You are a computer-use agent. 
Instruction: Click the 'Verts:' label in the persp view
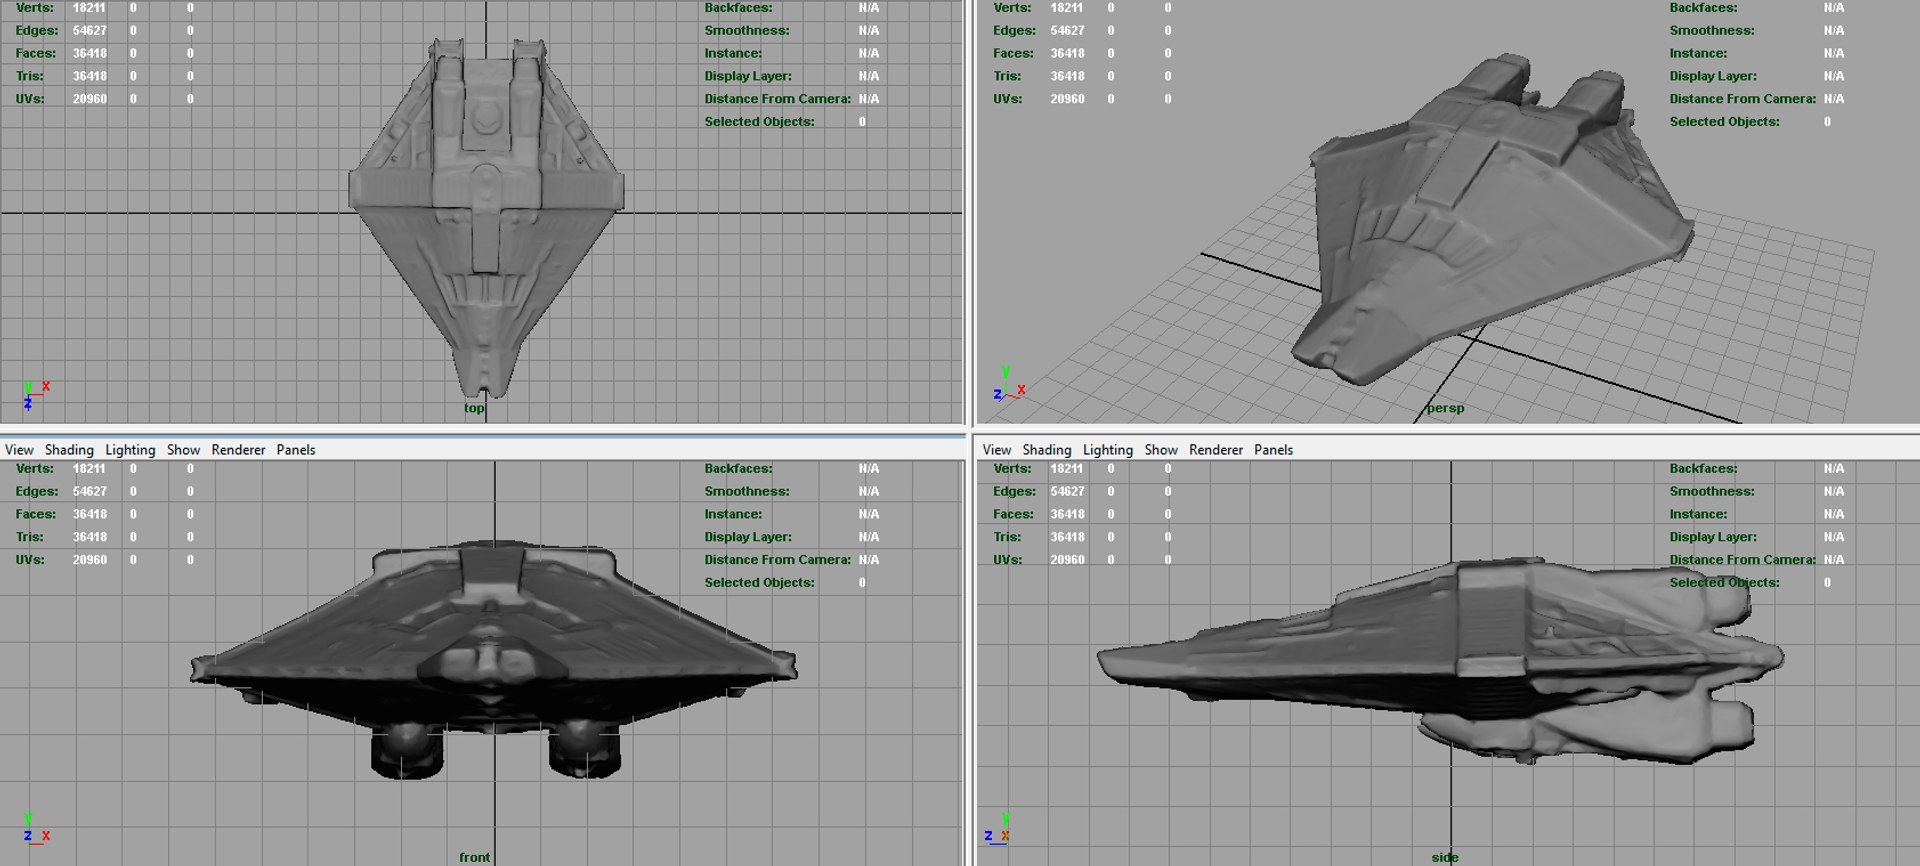point(1013,8)
